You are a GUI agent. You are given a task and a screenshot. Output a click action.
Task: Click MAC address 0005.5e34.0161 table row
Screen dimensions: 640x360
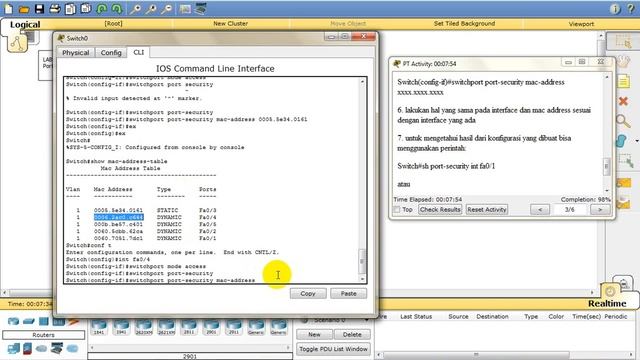click(x=141, y=210)
